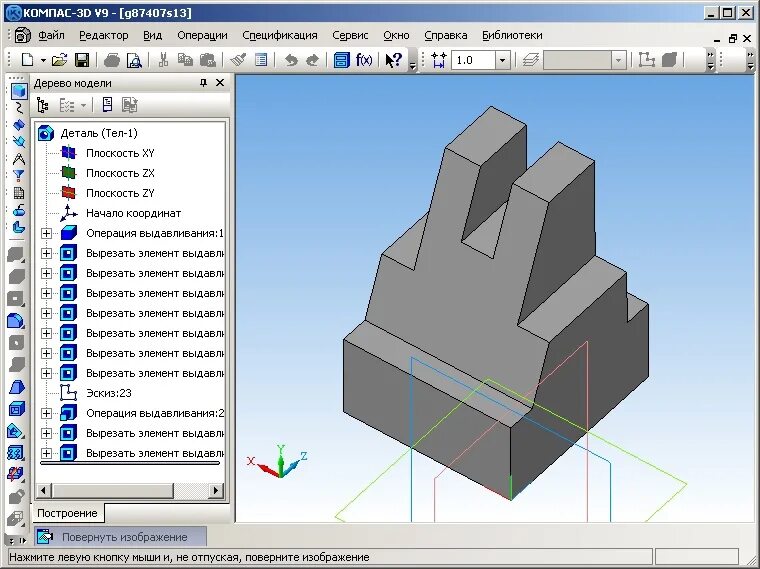Image resolution: width=760 pixels, height=569 pixels.
Task: Click the What's This help cursor icon
Action: click(x=394, y=60)
